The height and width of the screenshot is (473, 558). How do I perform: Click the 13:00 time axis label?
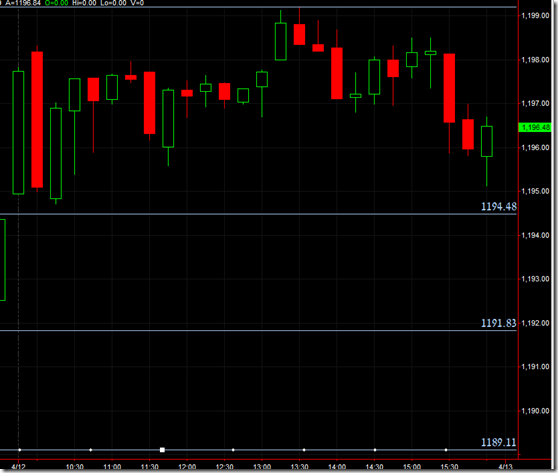point(262,467)
